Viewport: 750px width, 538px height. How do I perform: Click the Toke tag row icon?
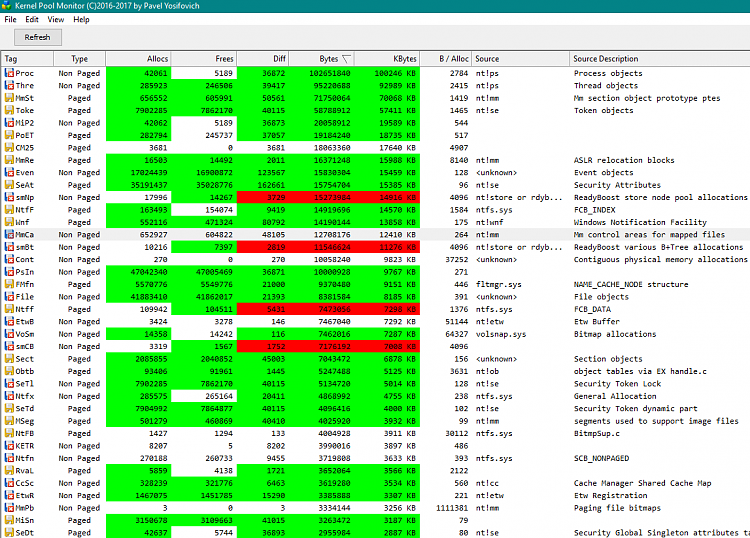tap(9, 110)
